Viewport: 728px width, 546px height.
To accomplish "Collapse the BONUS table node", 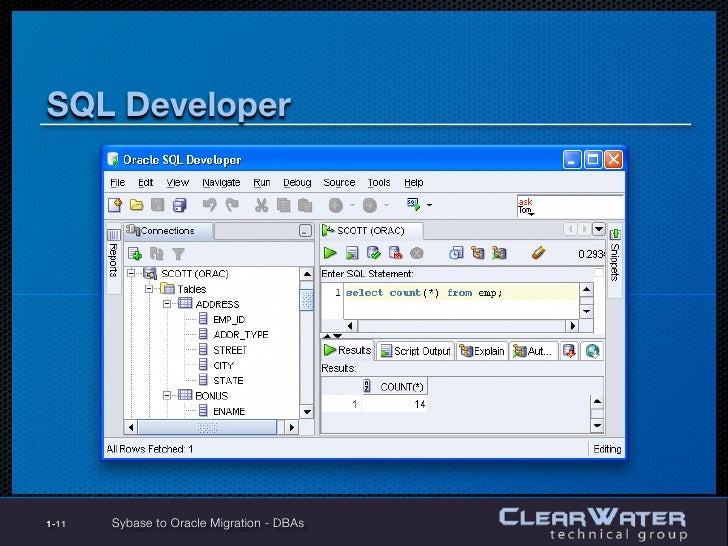I will [x=167, y=396].
